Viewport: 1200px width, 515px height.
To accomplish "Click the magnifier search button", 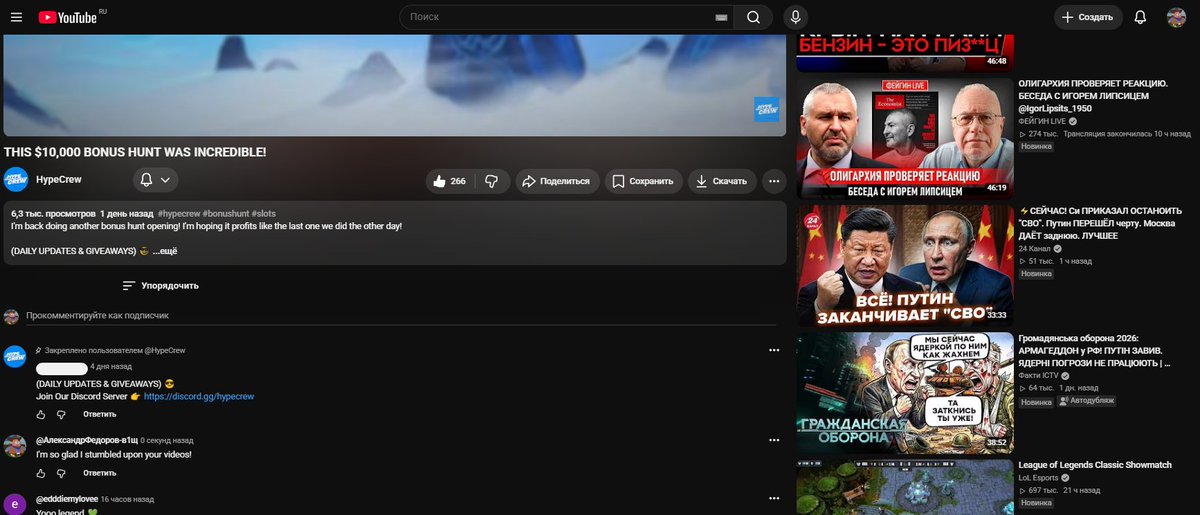I will (x=753, y=17).
